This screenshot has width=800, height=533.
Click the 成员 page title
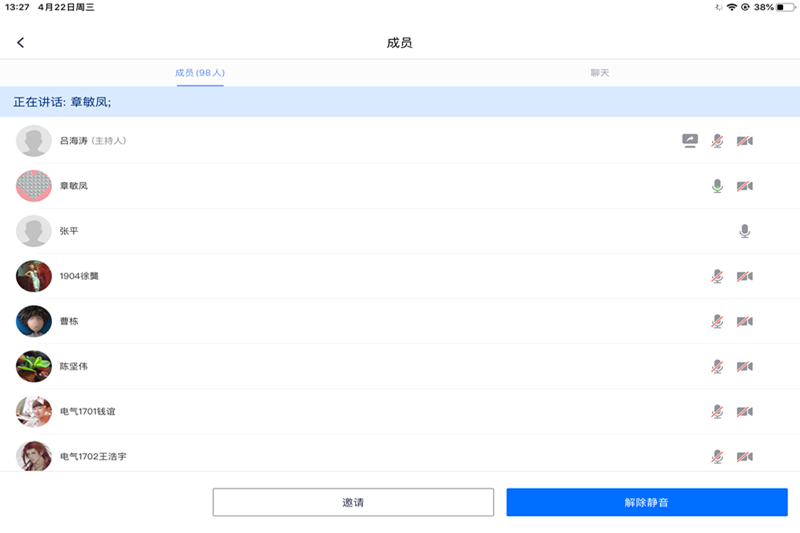pos(399,43)
